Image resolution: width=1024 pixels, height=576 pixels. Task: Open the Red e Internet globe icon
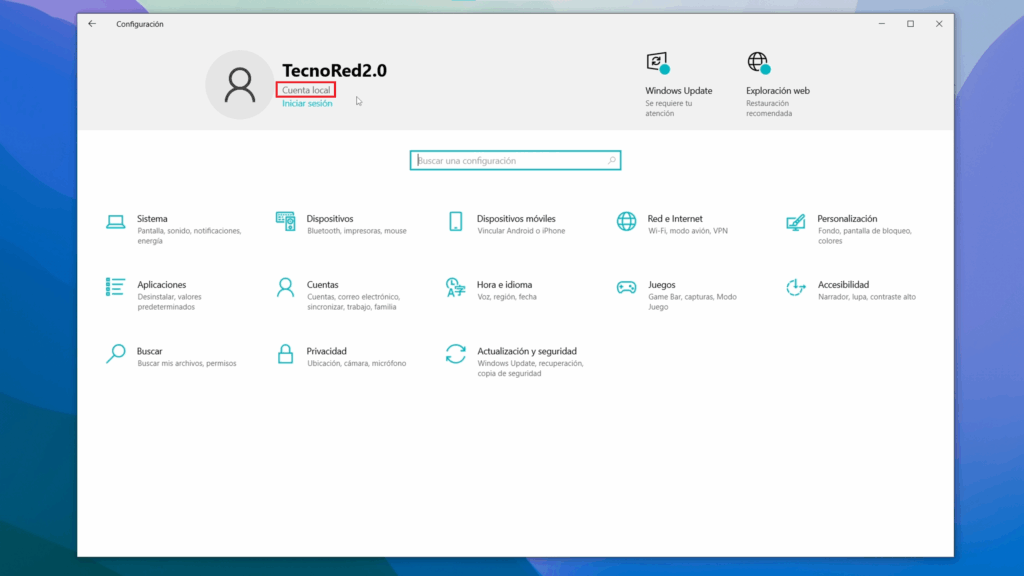626,222
